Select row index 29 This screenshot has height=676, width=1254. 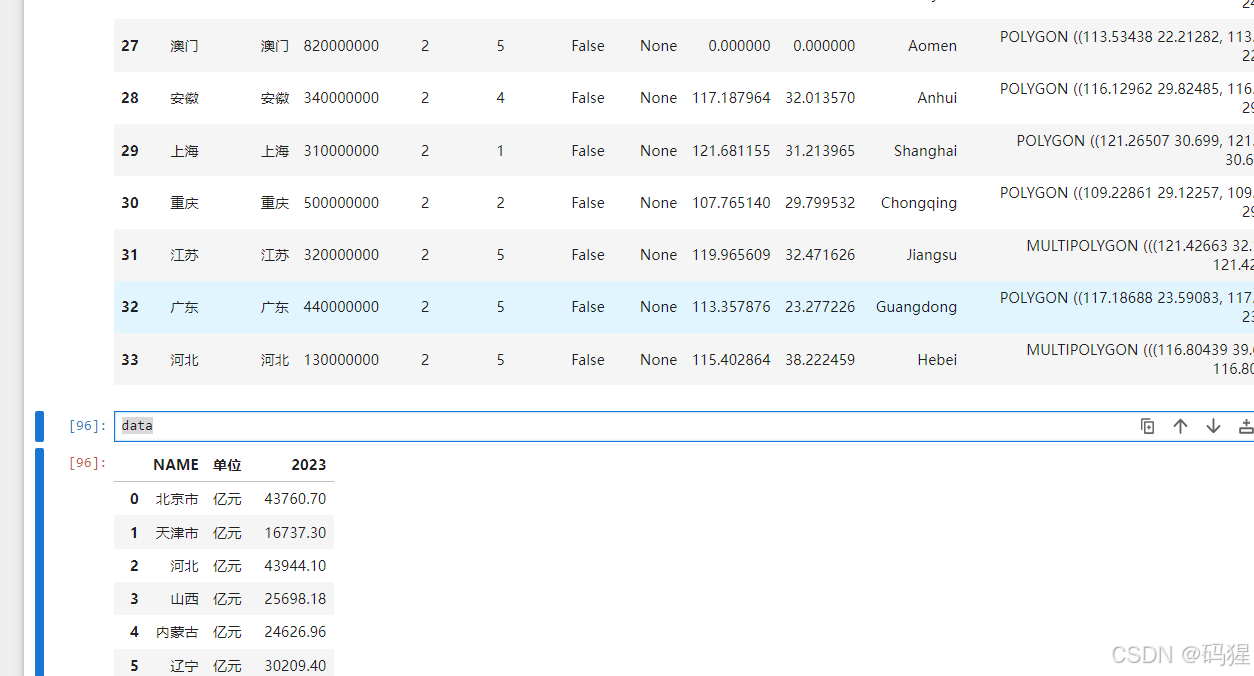[130, 151]
